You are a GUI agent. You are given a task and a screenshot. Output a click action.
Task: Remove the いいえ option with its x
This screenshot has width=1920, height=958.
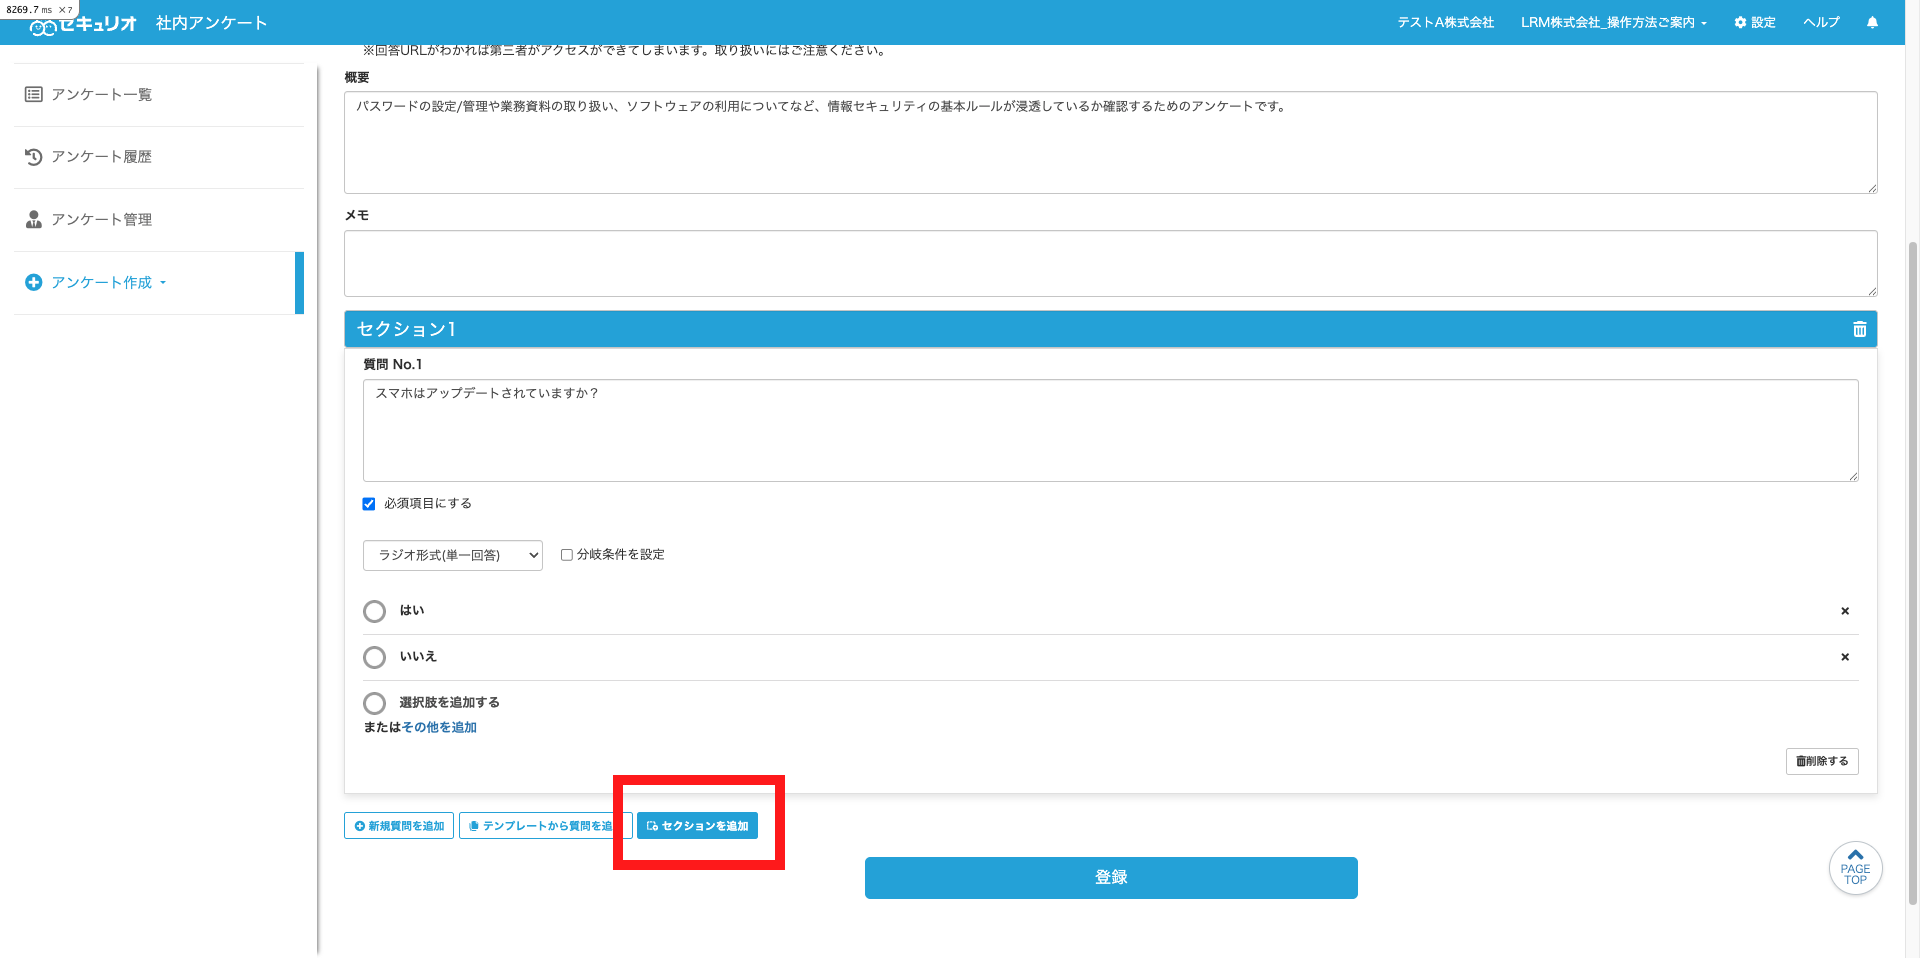[x=1845, y=657]
